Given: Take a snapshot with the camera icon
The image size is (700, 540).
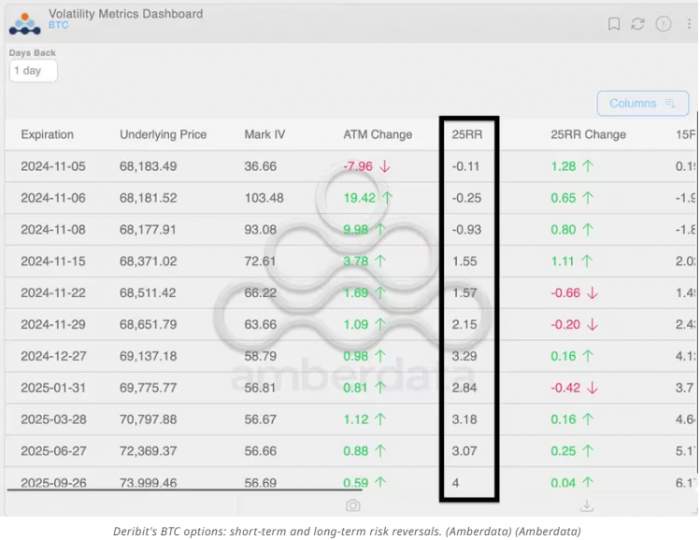Looking at the screenshot, I should point(353,506).
